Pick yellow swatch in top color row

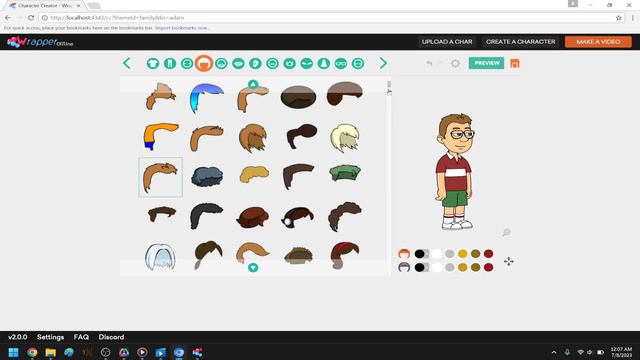tap(462, 254)
